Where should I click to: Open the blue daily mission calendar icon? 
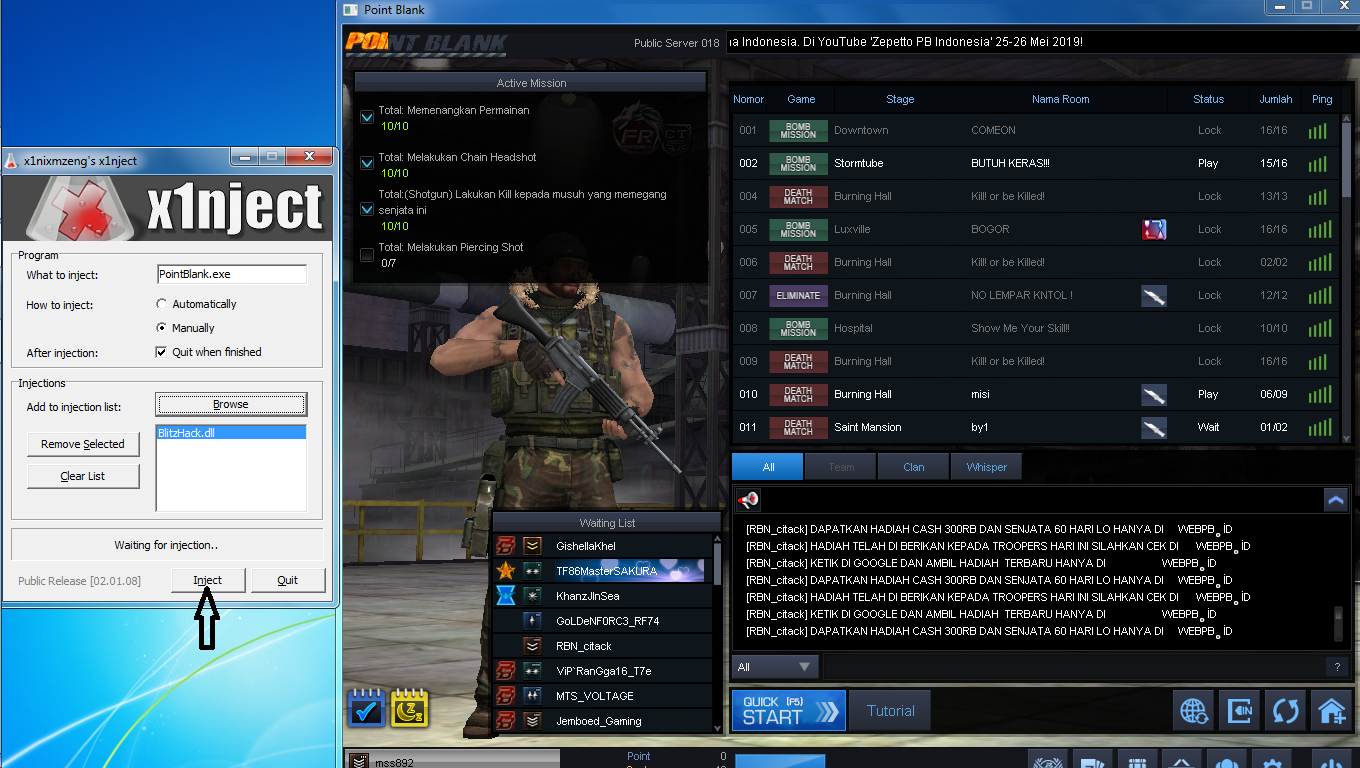[x=366, y=708]
